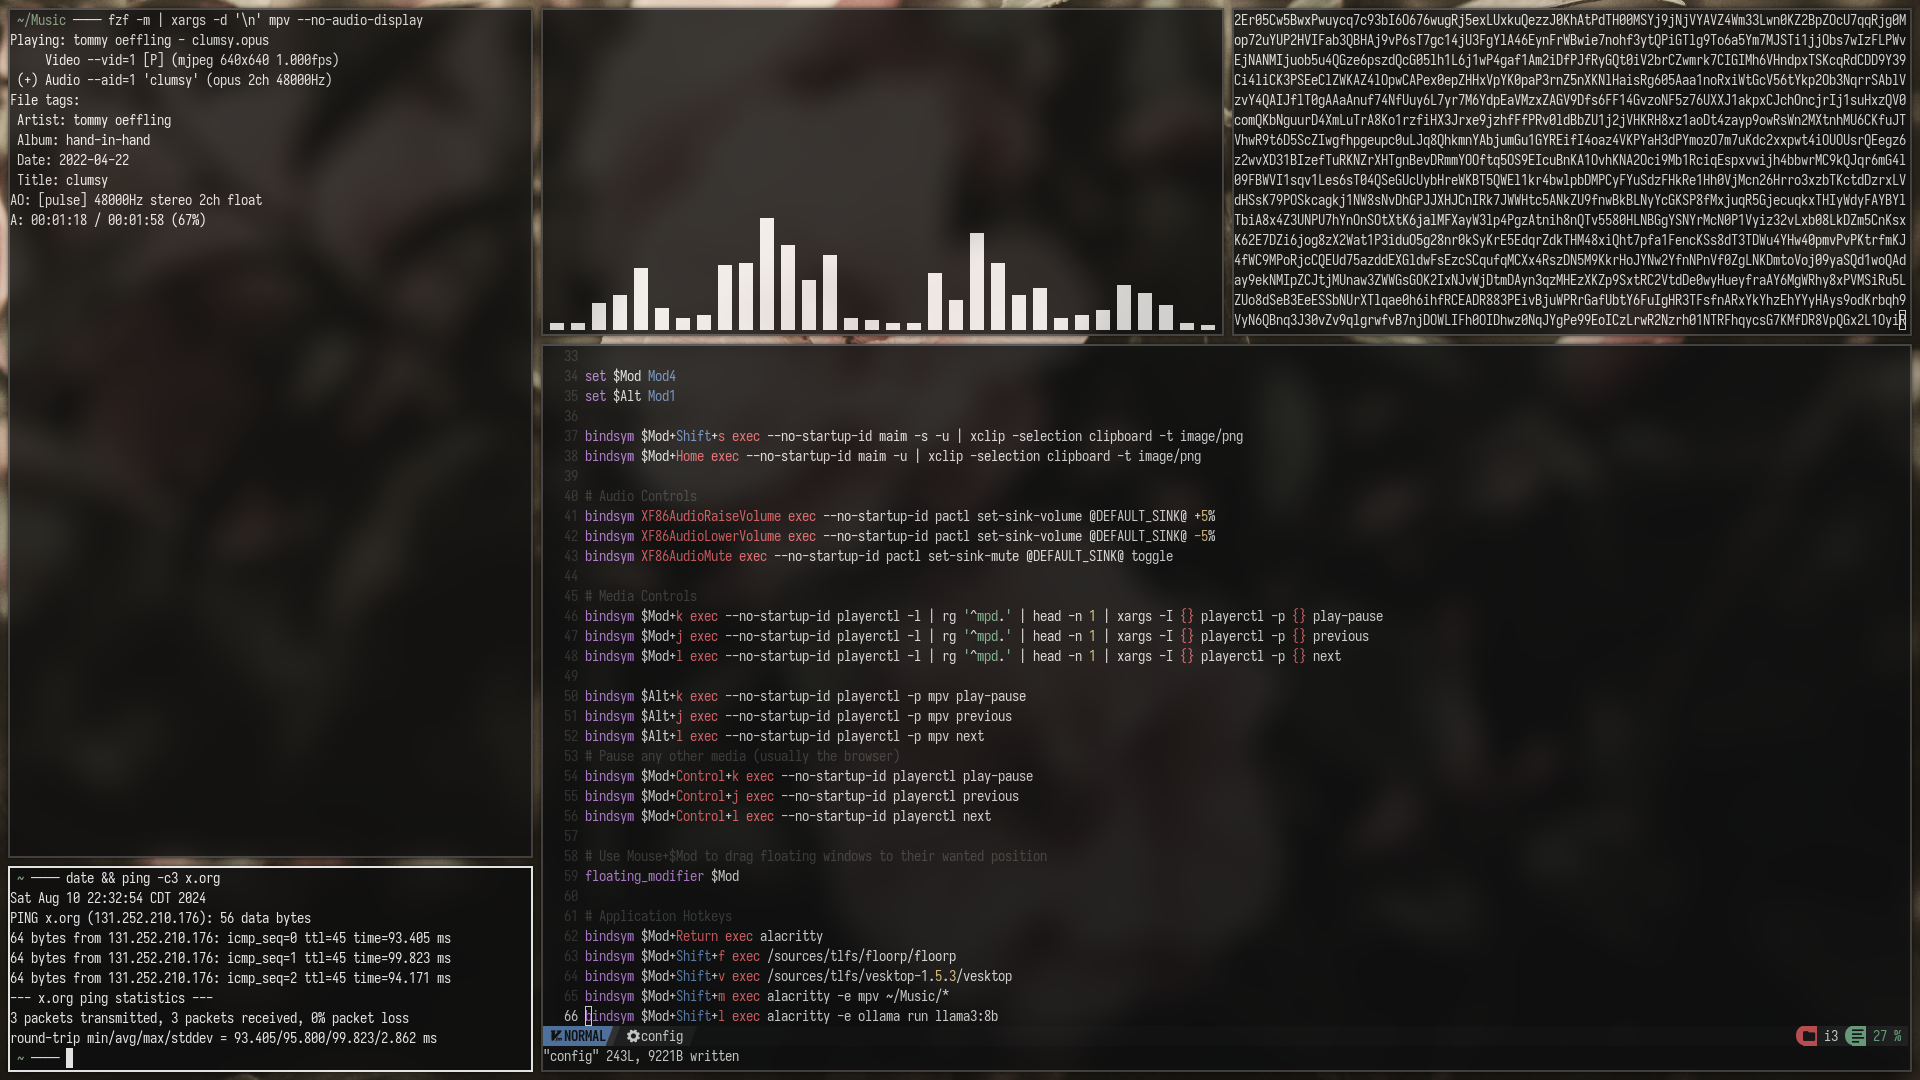The height and width of the screenshot is (1080, 1920).
Task: Click the red folder icon in statusline
Action: pos(1806,1036)
